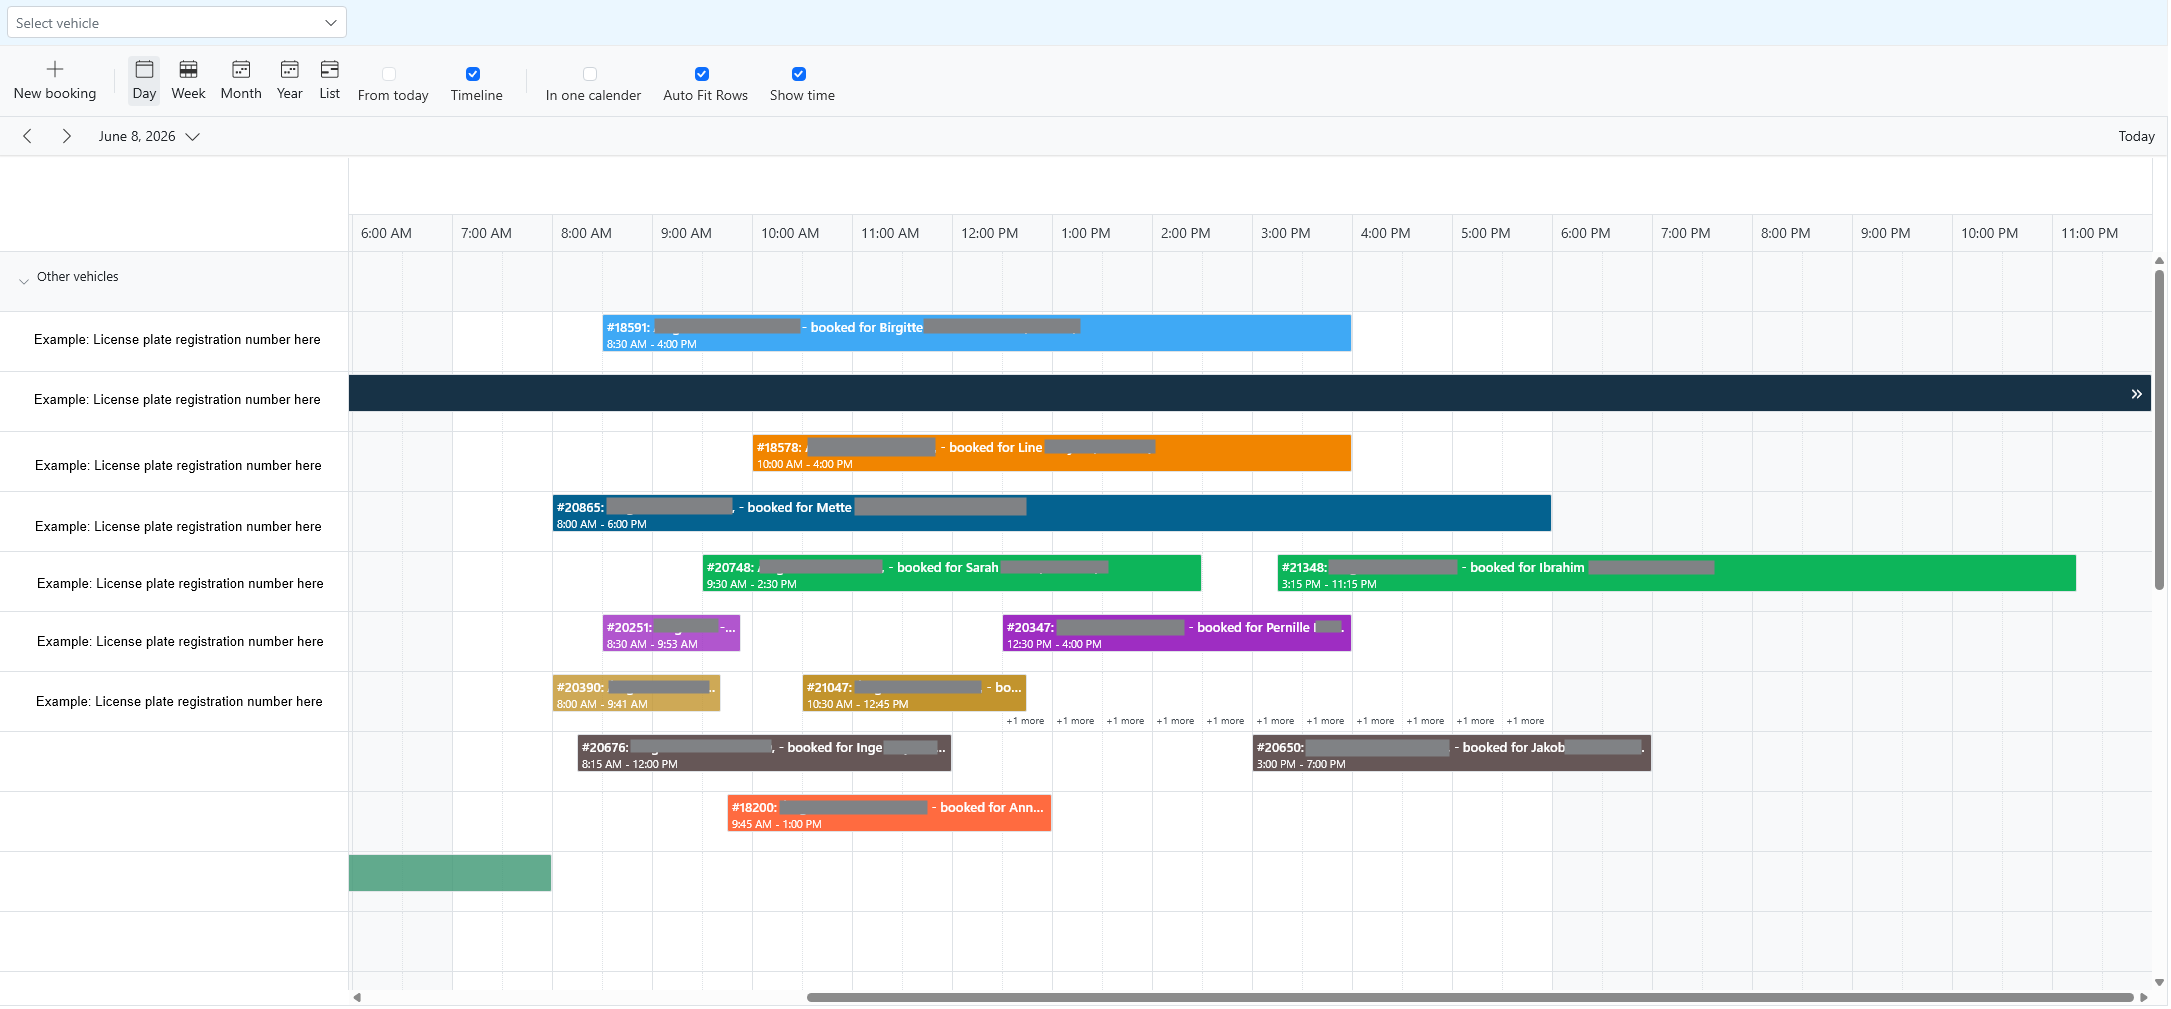2171x1009 pixels.
Task: Open booking #20390 tan event
Action: tap(636, 693)
